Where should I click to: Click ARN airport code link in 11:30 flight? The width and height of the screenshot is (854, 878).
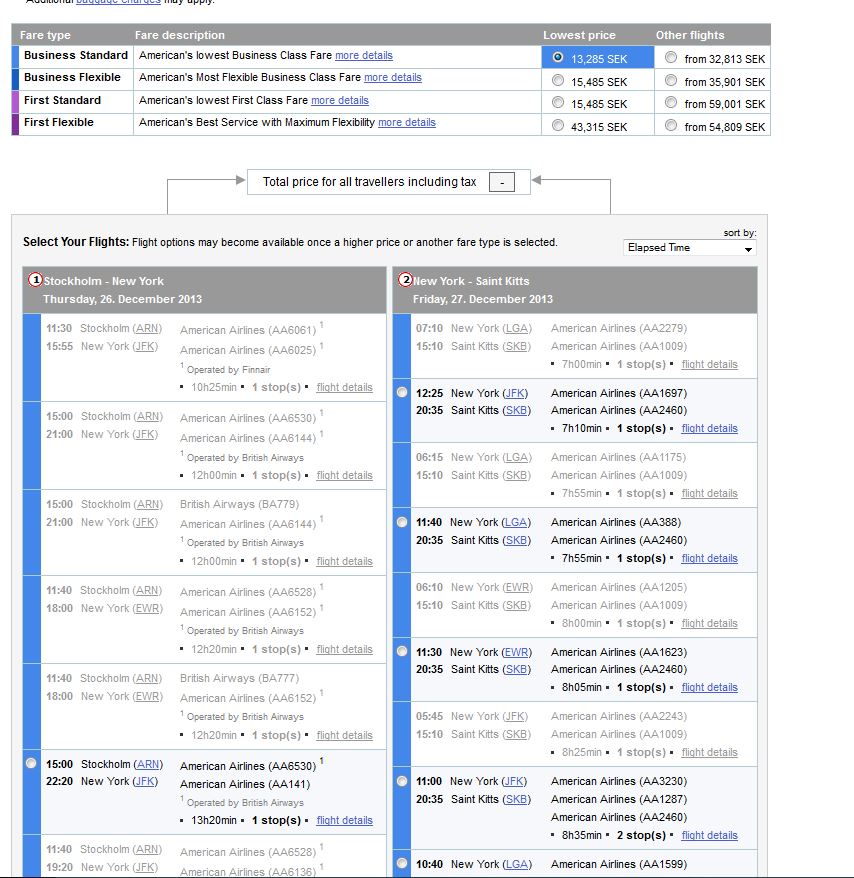coord(148,329)
